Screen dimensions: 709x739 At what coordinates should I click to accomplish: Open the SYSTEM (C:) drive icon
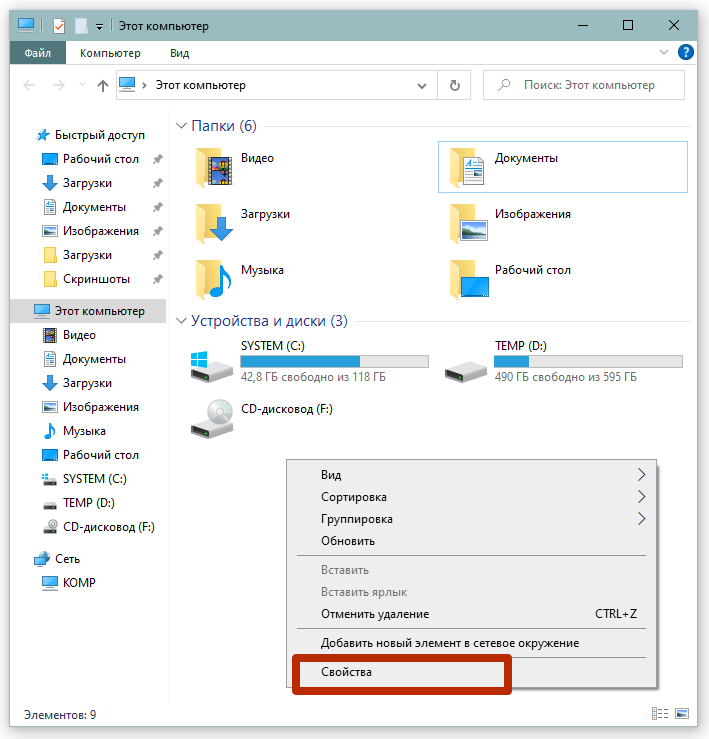(x=212, y=366)
